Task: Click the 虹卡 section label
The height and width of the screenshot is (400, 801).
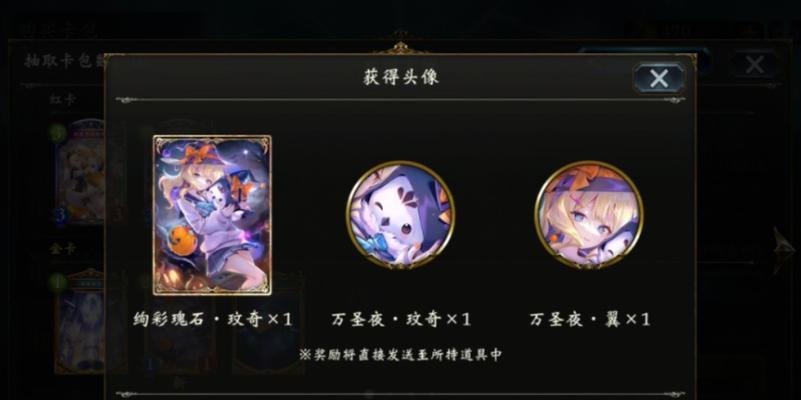Action: click(63, 99)
